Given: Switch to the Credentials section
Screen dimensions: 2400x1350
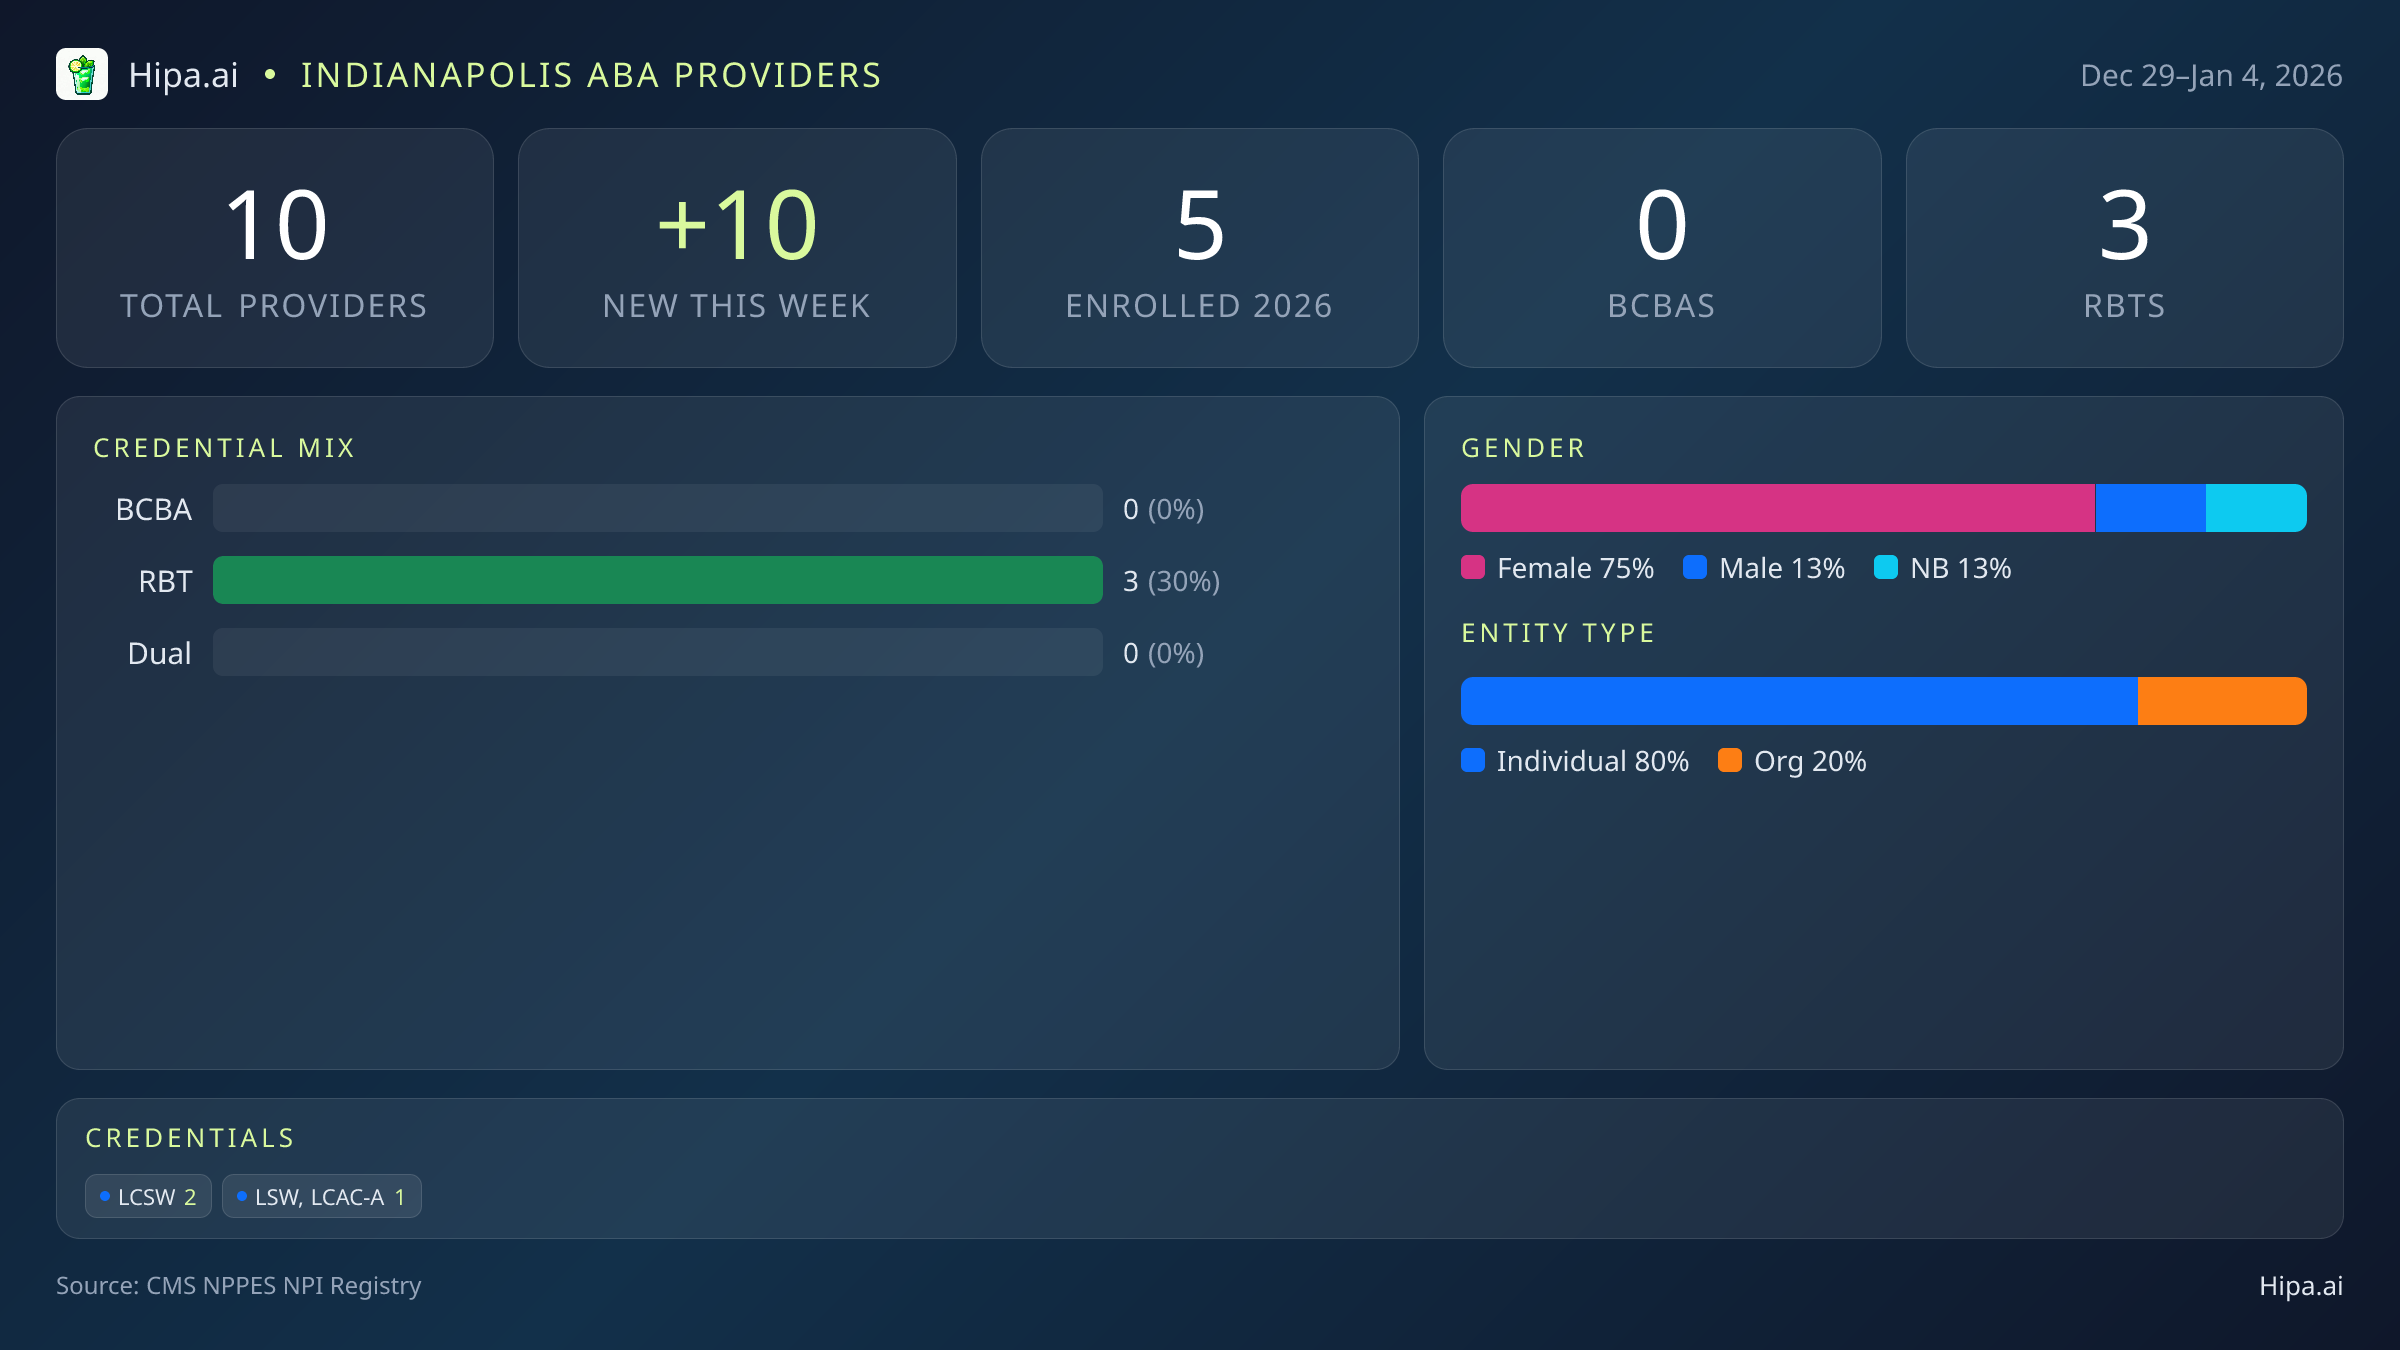Looking at the screenshot, I should click(x=190, y=1137).
